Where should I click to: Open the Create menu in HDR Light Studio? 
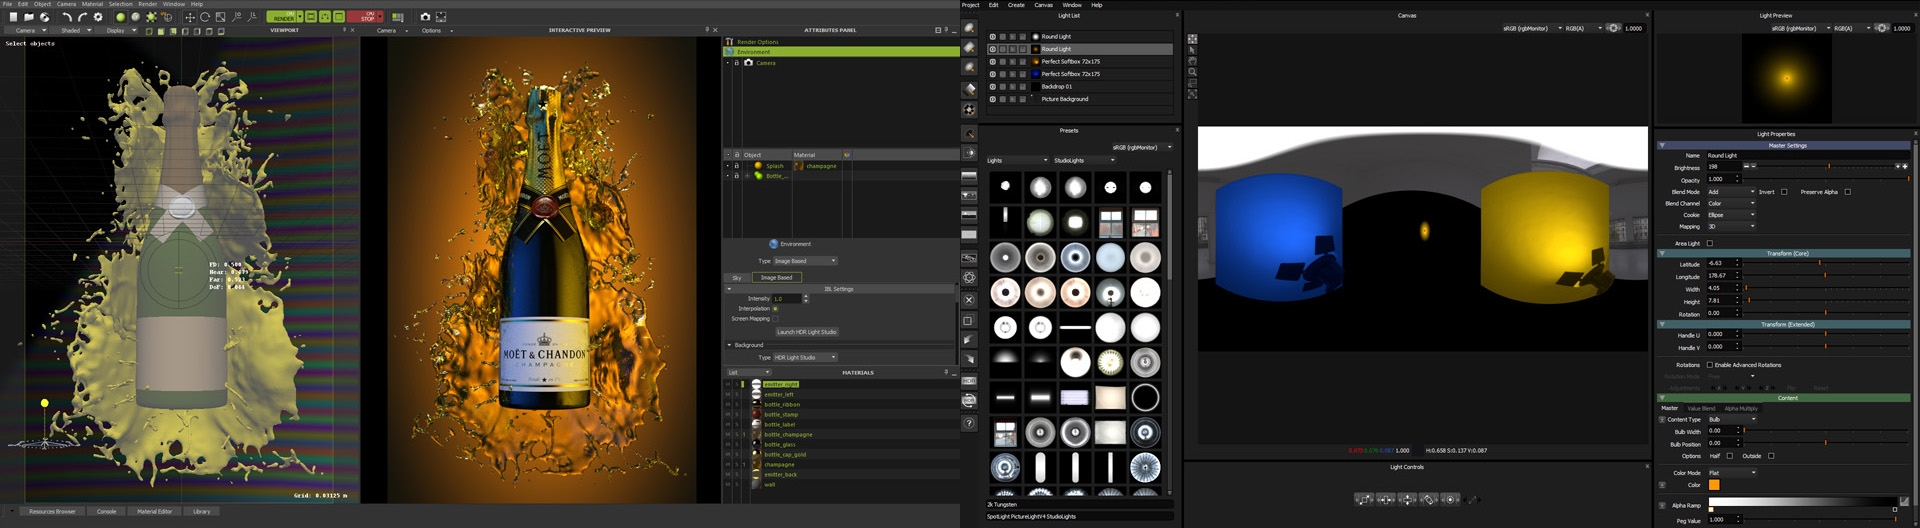[1016, 5]
